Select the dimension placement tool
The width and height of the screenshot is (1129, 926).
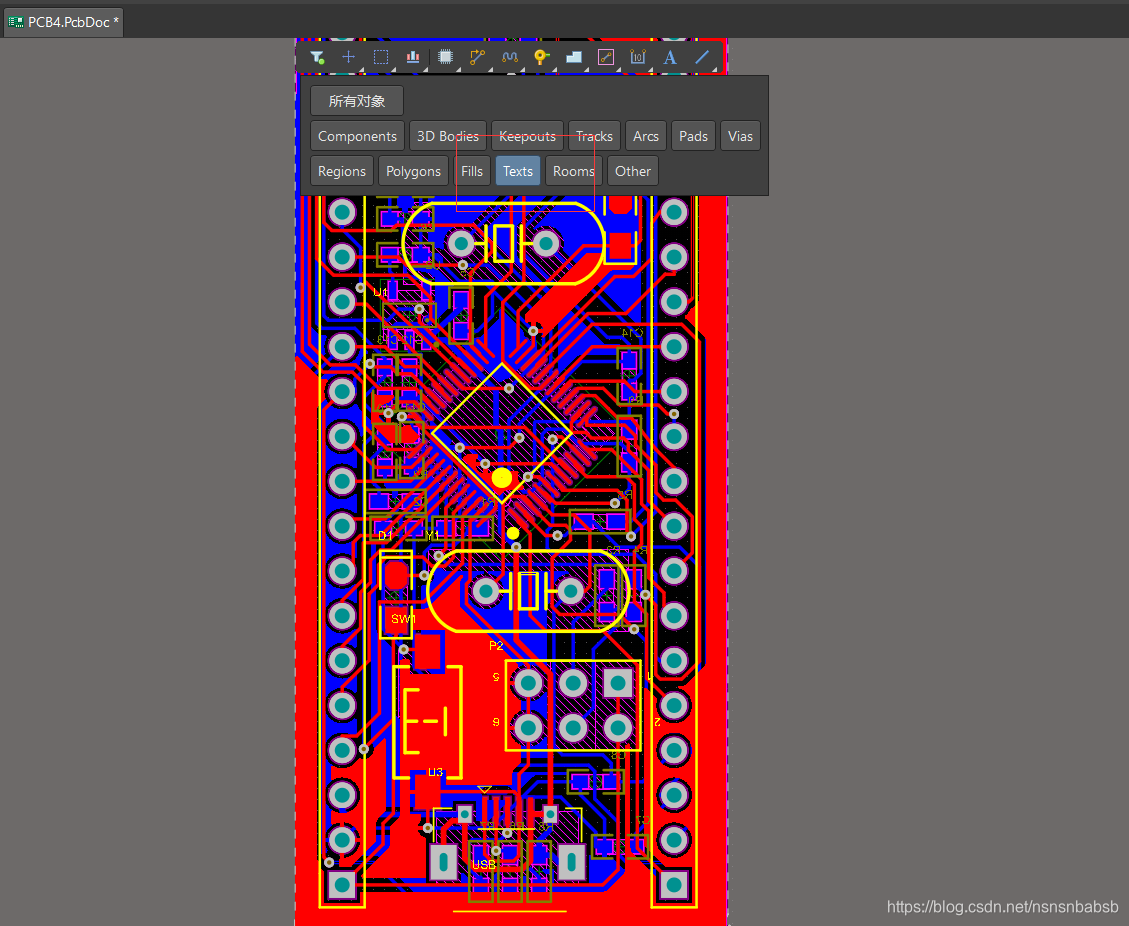(638, 57)
